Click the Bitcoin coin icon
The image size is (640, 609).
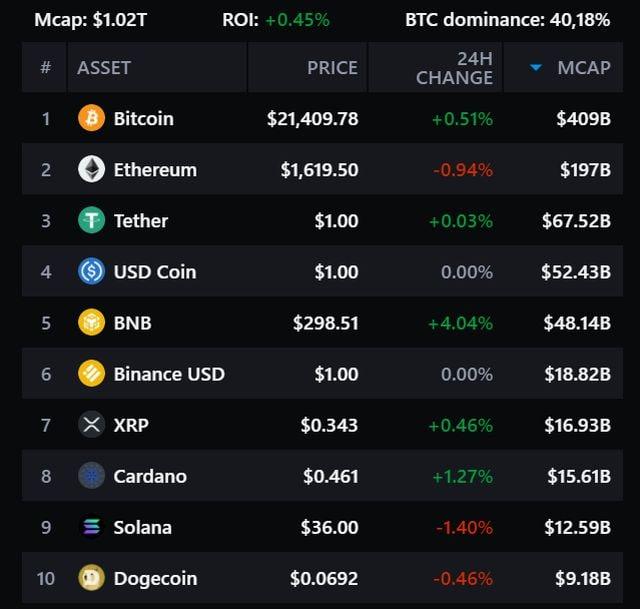point(91,118)
